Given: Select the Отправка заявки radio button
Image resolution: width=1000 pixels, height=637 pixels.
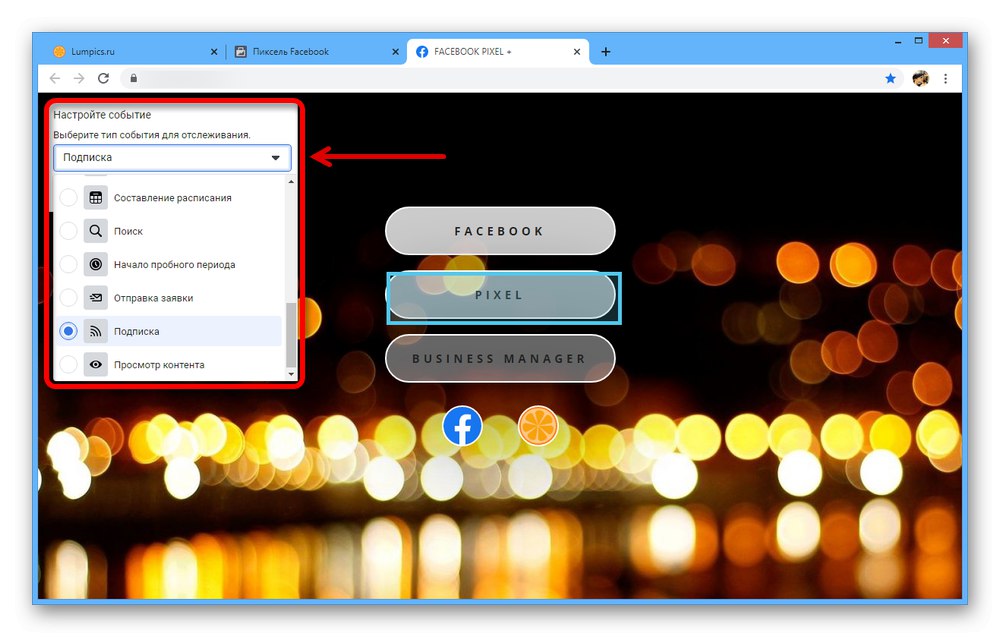Looking at the screenshot, I should tap(68, 298).
